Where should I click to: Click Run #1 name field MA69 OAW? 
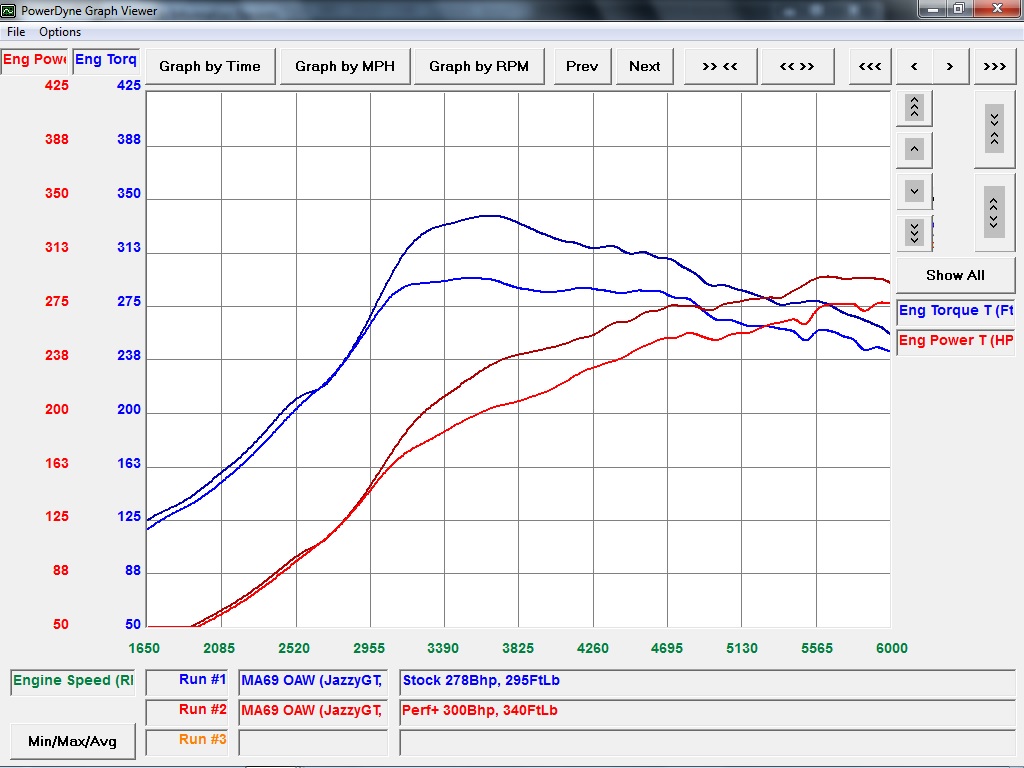(313, 681)
